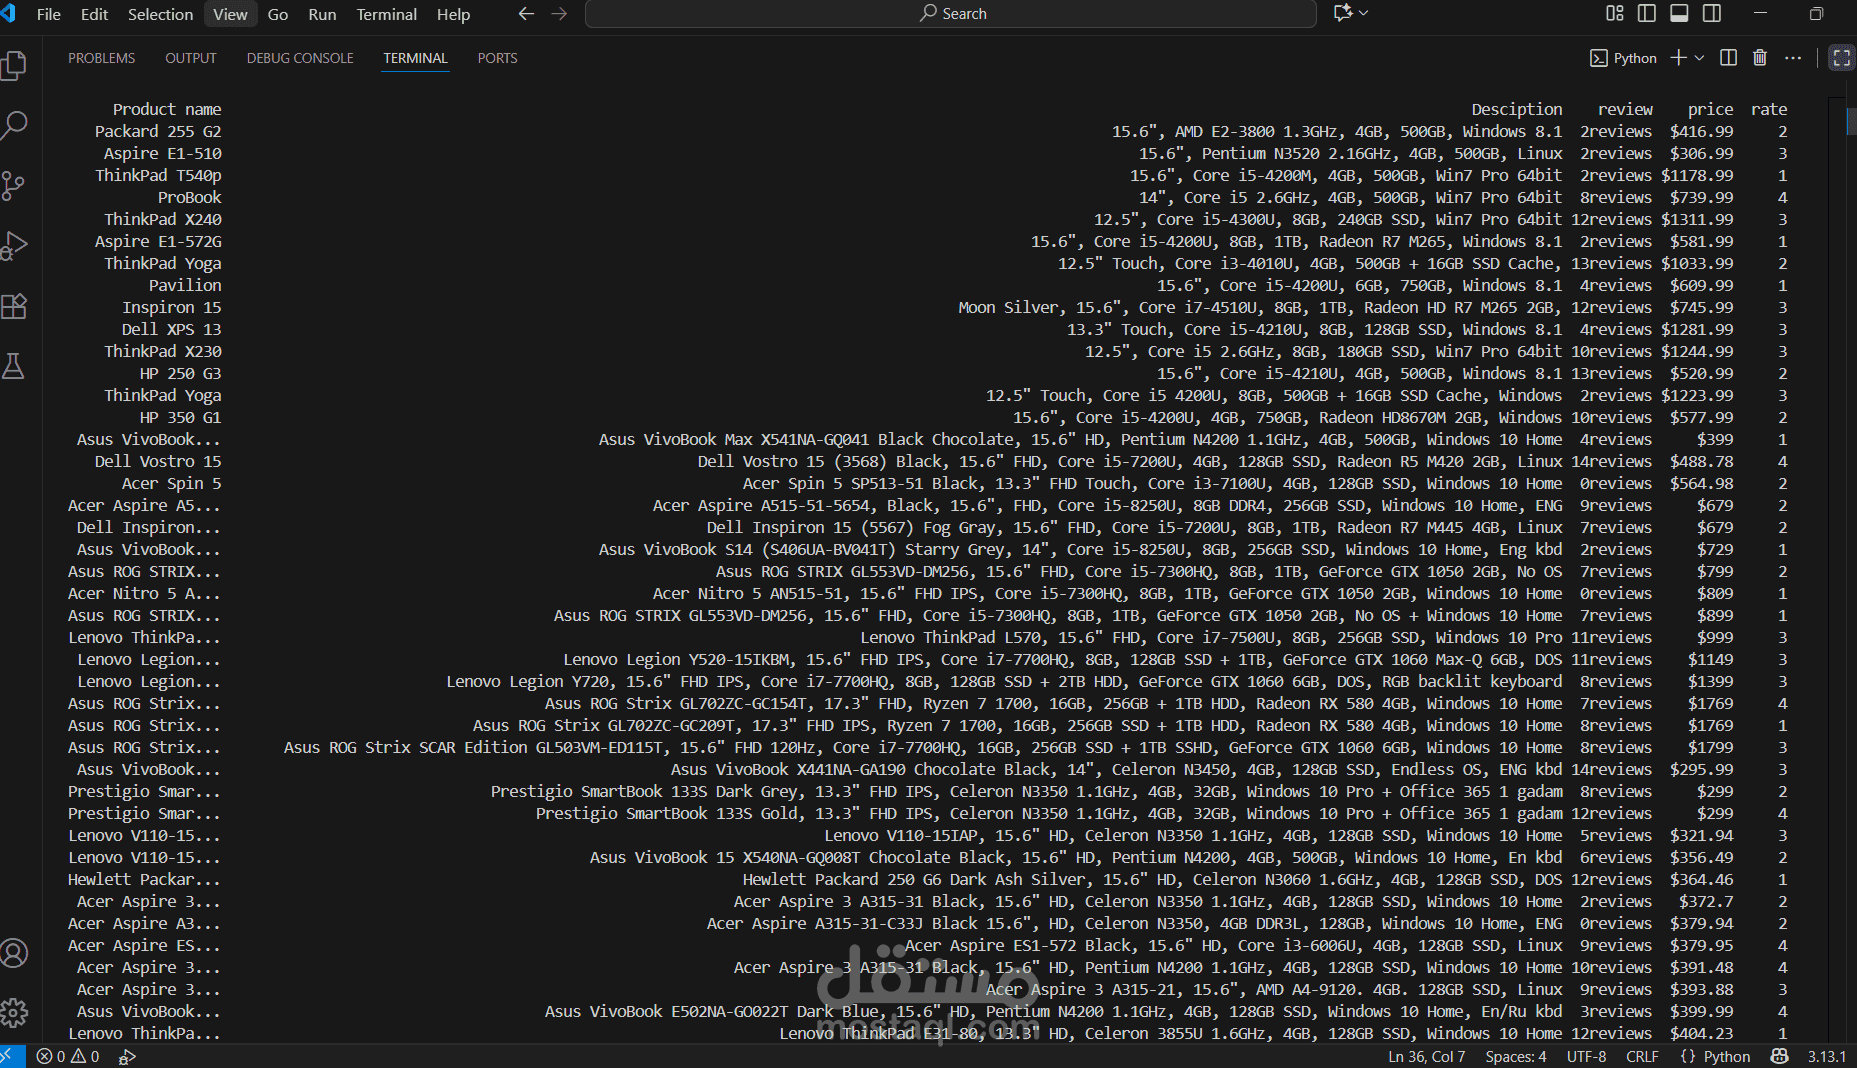Image resolution: width=1857 pixels, height=1068 pixels.
Task: Open the Help menu
Action: (453, 14)
